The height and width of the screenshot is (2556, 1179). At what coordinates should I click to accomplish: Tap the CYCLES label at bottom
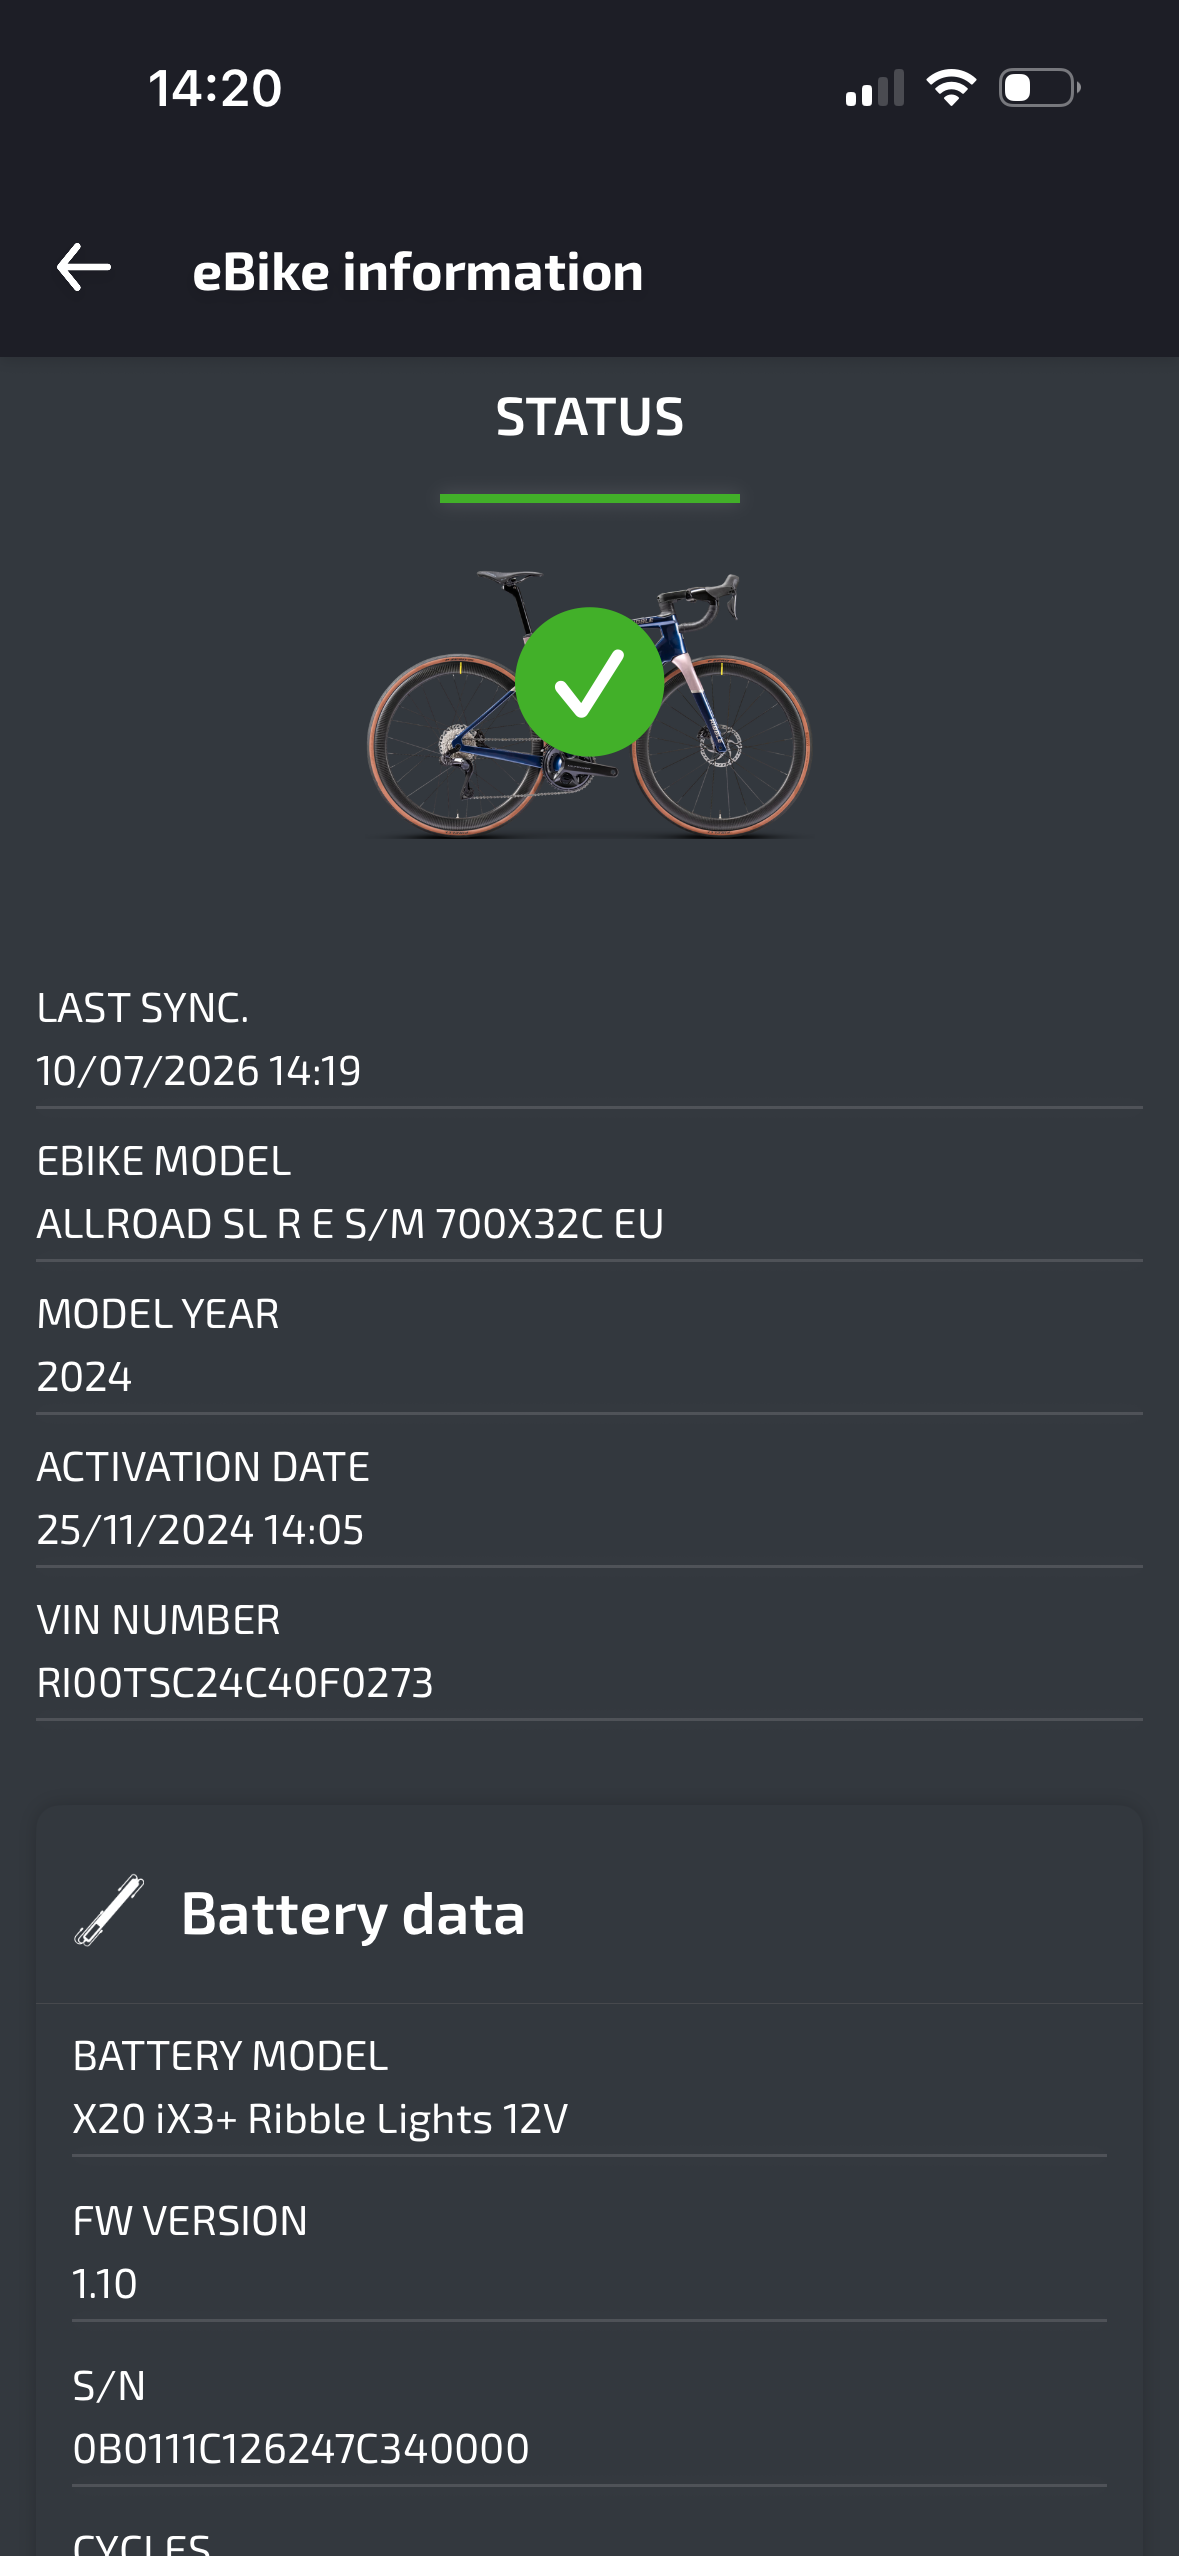click(142, 2543)
